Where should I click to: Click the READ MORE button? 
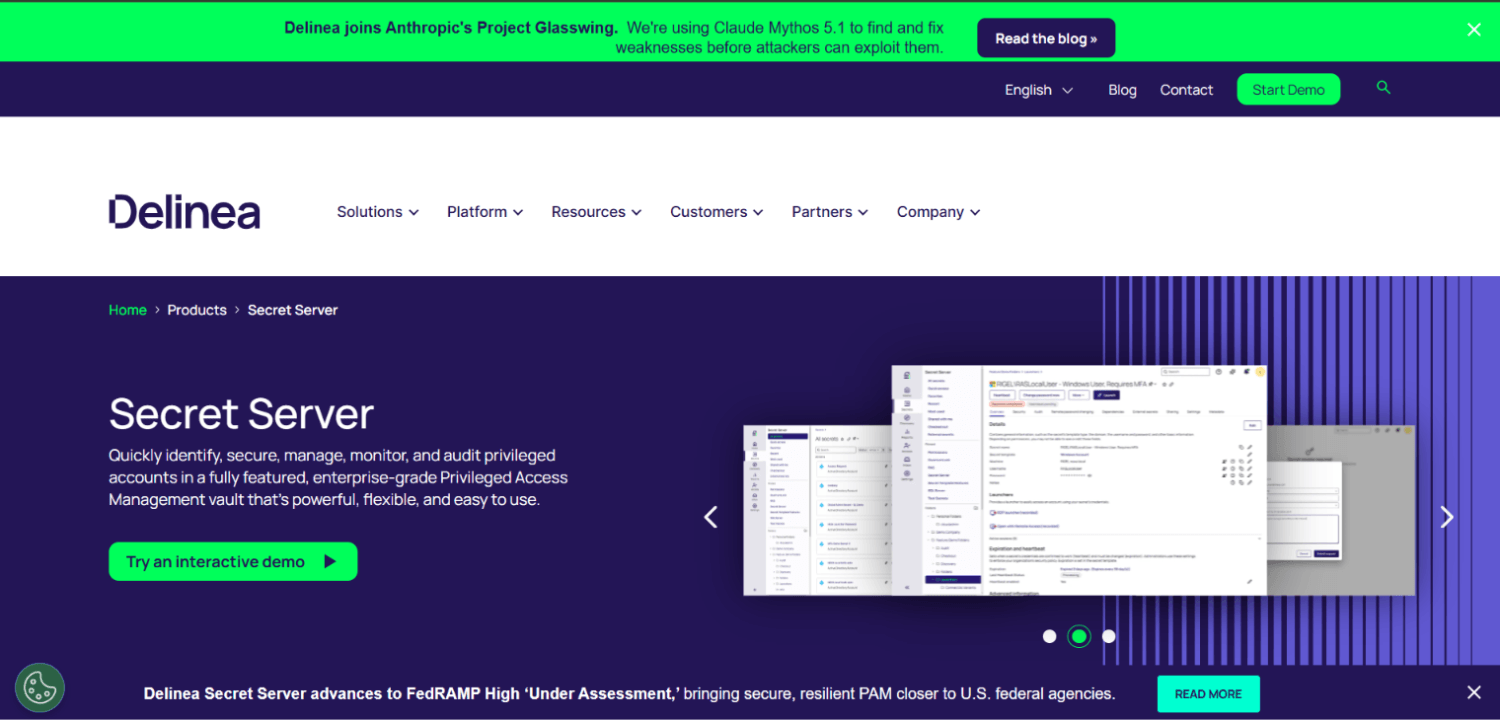click(x=1208, y=694)
